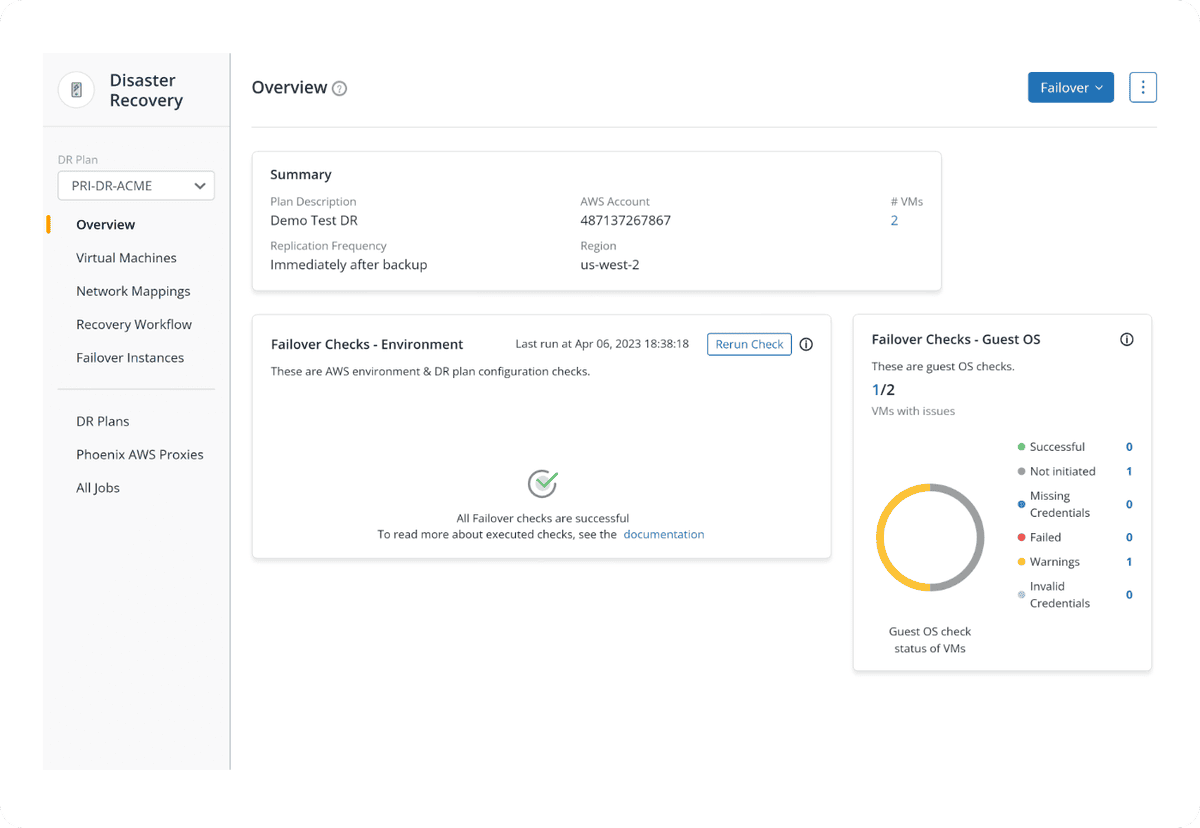Click the red Failed legend dot
Image resolution: width=1200 pixels, height=828 pixels.
1022,537
